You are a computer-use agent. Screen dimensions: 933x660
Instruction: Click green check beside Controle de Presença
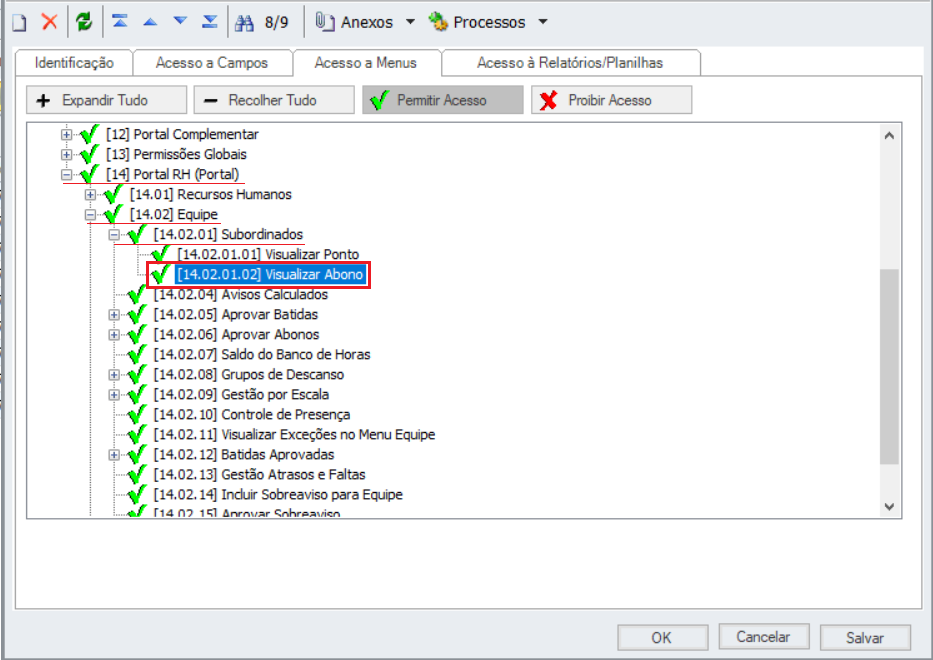[x=137, y=414]
